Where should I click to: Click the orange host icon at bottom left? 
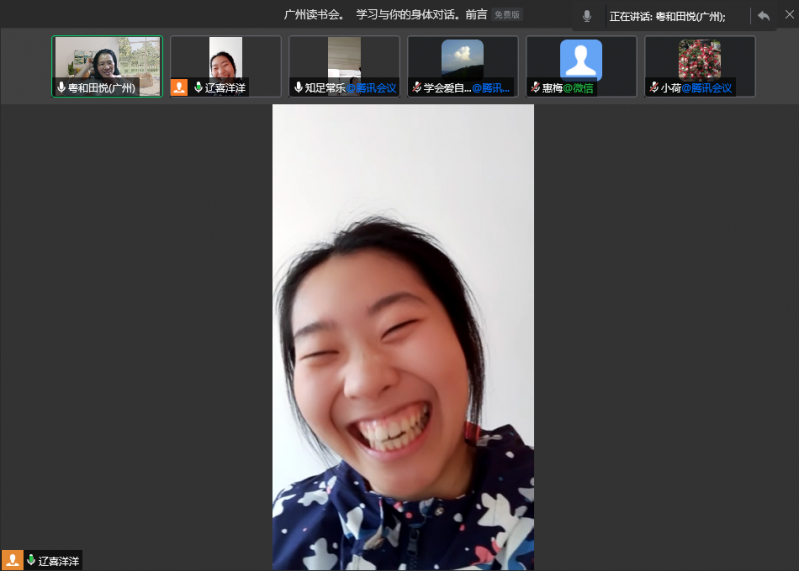click(12, 560)
